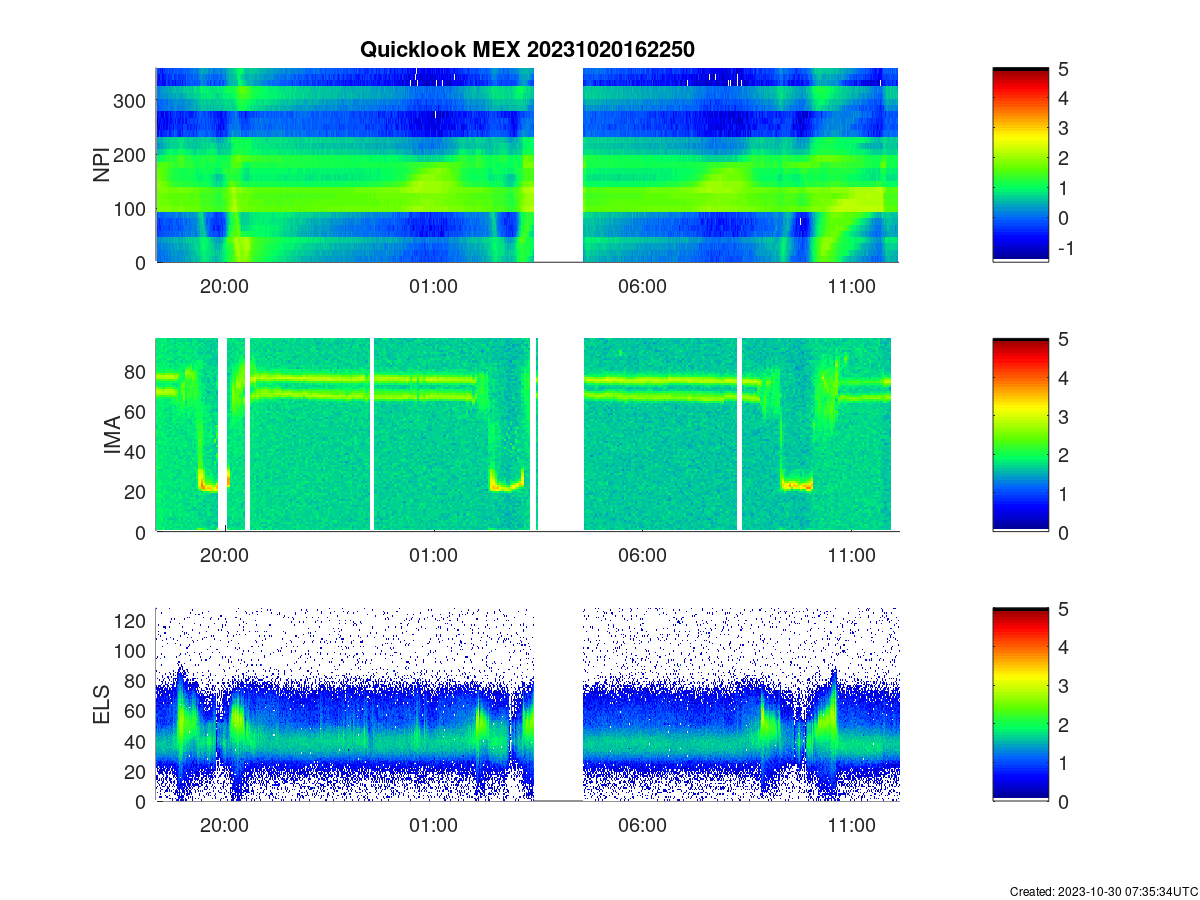This screenshot has width=1200, height=900.
Task: Click the 3 tick on IMA colorbar
Action: 1063,416
